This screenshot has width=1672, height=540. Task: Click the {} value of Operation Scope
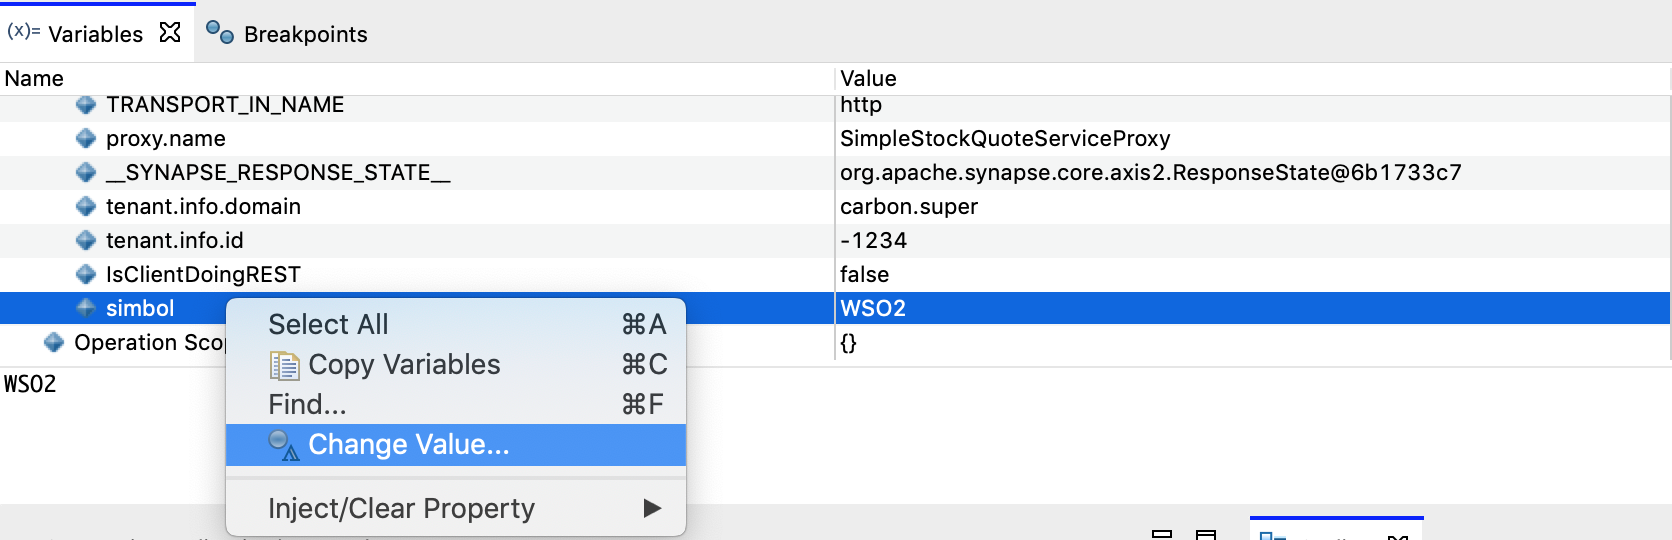tap(848, 343)
